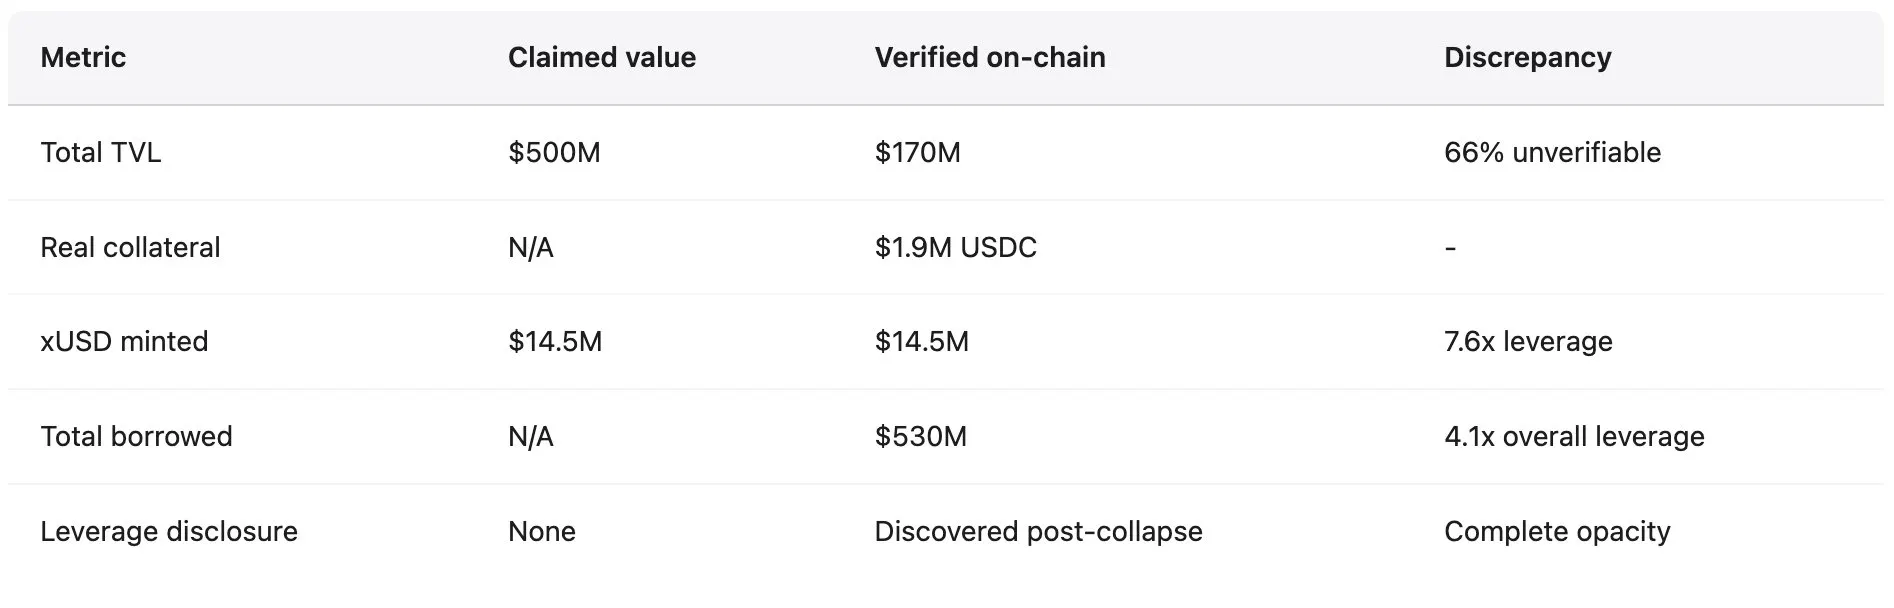This screenshot has width=1894, height=608.
Task: Select the Leverage disclosure row label
Action: [169, 532]
